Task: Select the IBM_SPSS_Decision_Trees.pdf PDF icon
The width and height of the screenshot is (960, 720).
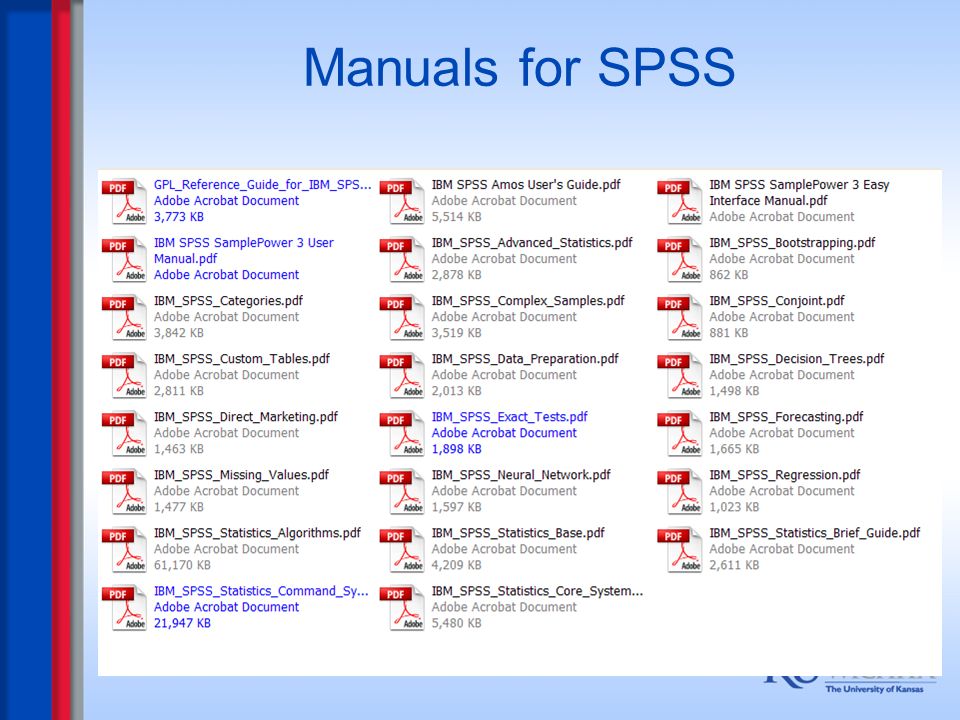Action: coord(680,375)
